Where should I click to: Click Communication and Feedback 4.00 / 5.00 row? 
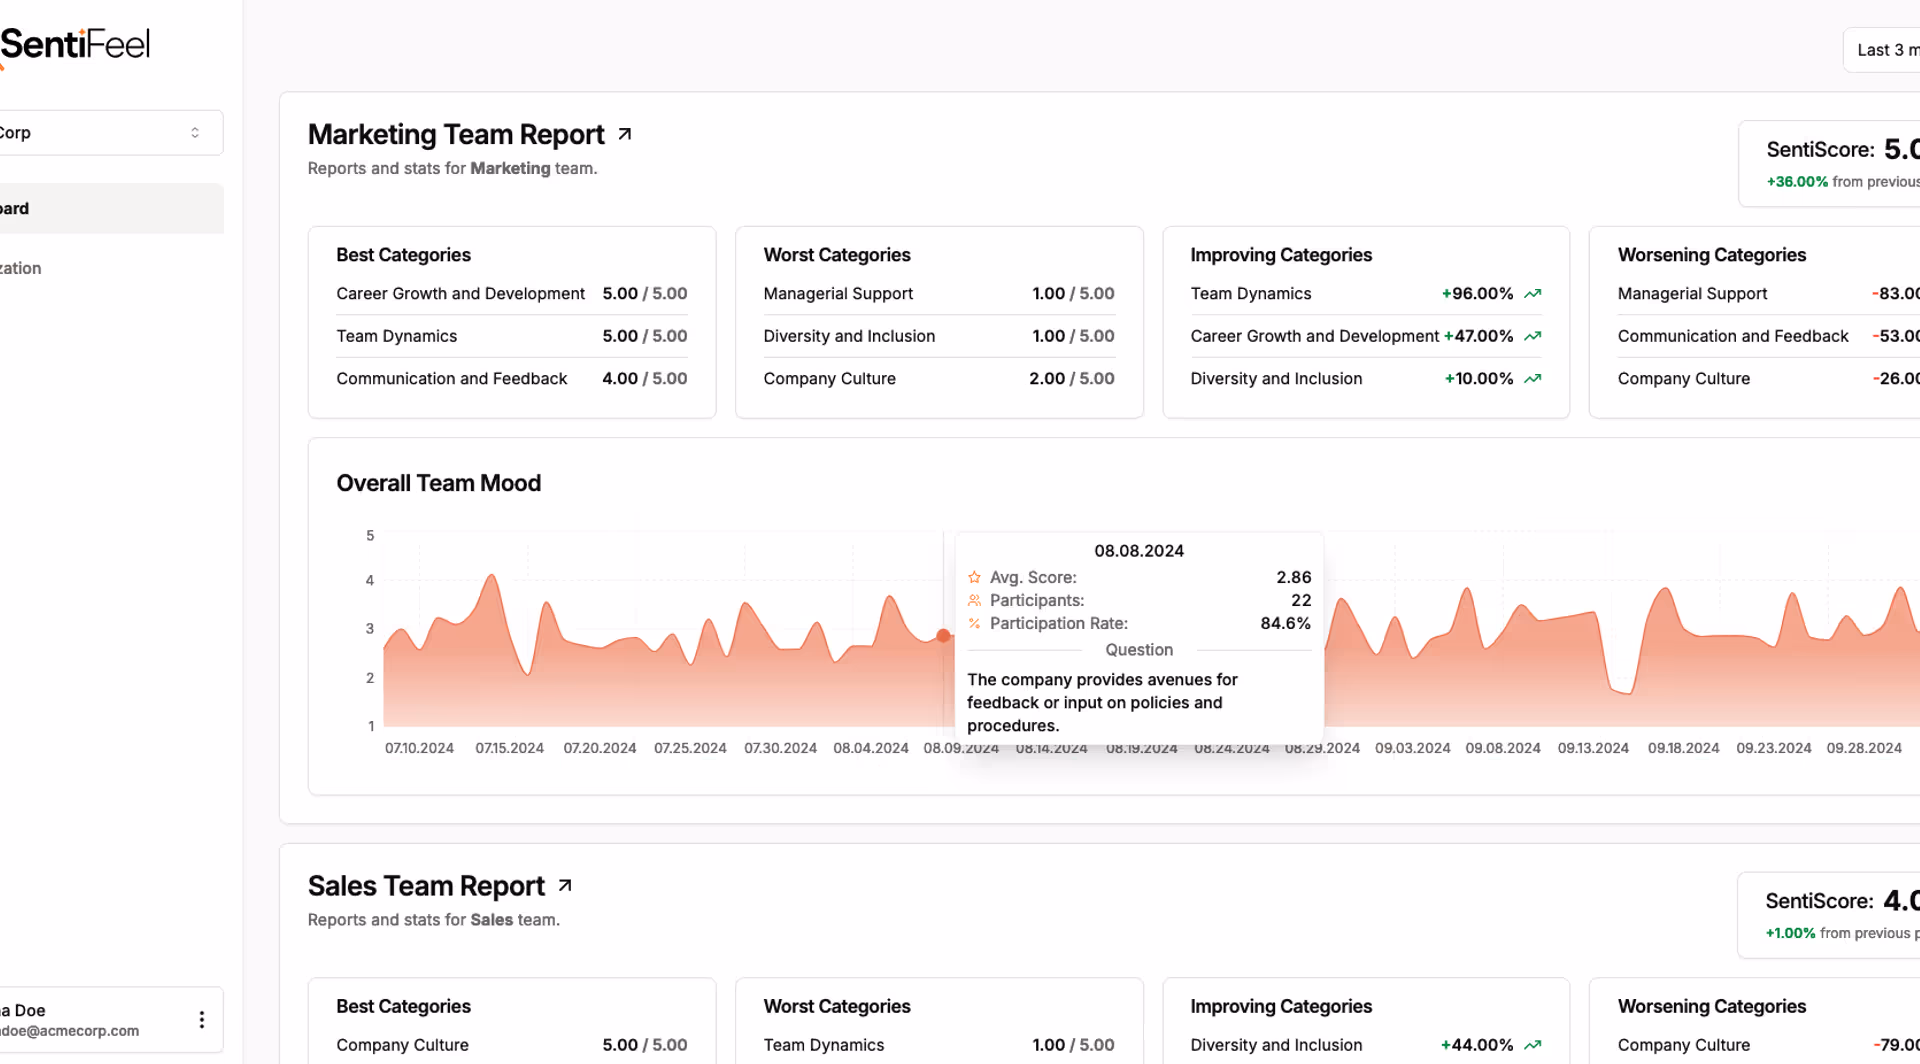coord(512,379)
